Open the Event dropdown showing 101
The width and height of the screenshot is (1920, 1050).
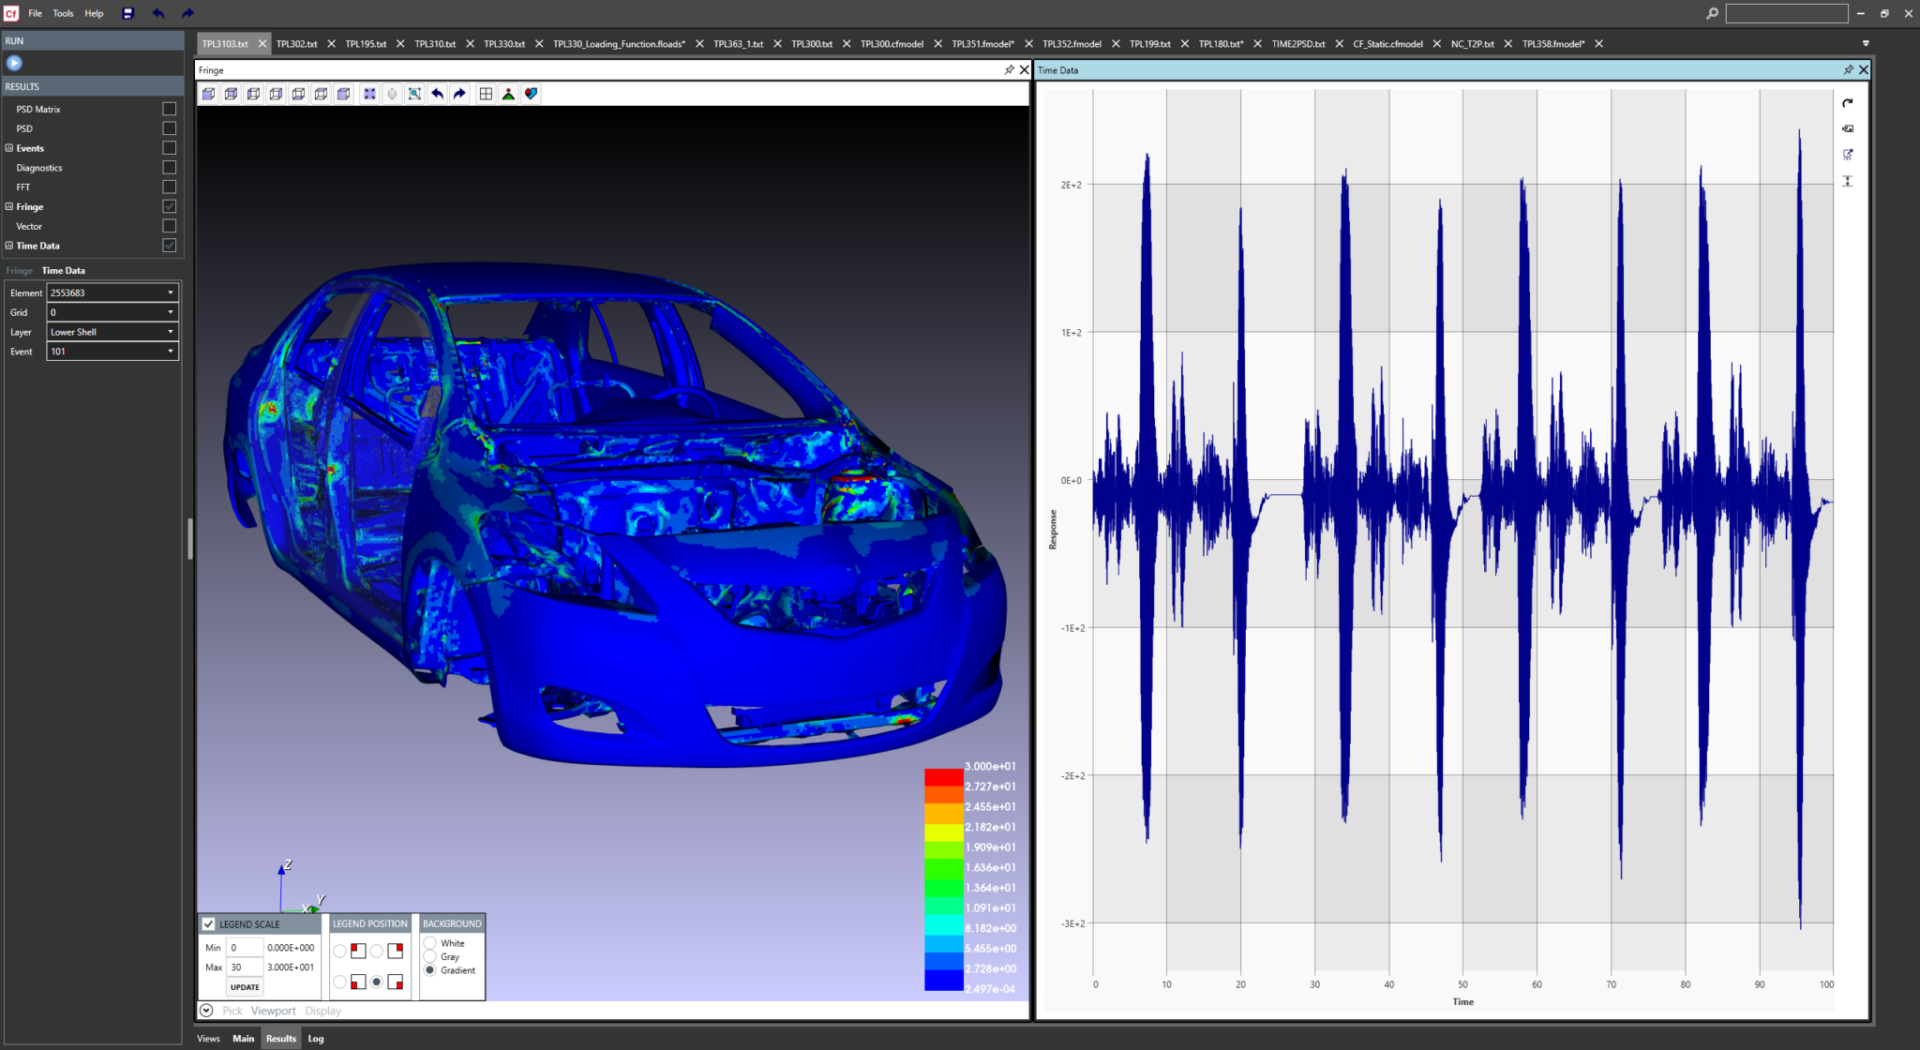pyautogui.click(x=112, y=351)
